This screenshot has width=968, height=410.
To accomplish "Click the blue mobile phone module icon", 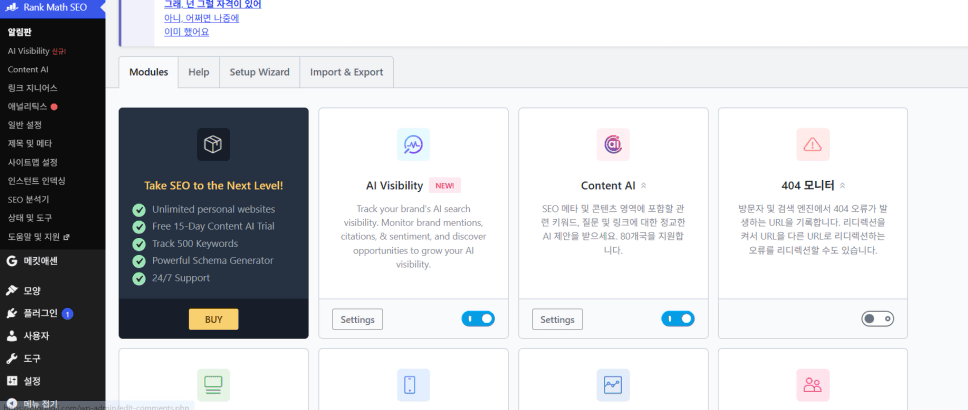I will click(413, 385).
